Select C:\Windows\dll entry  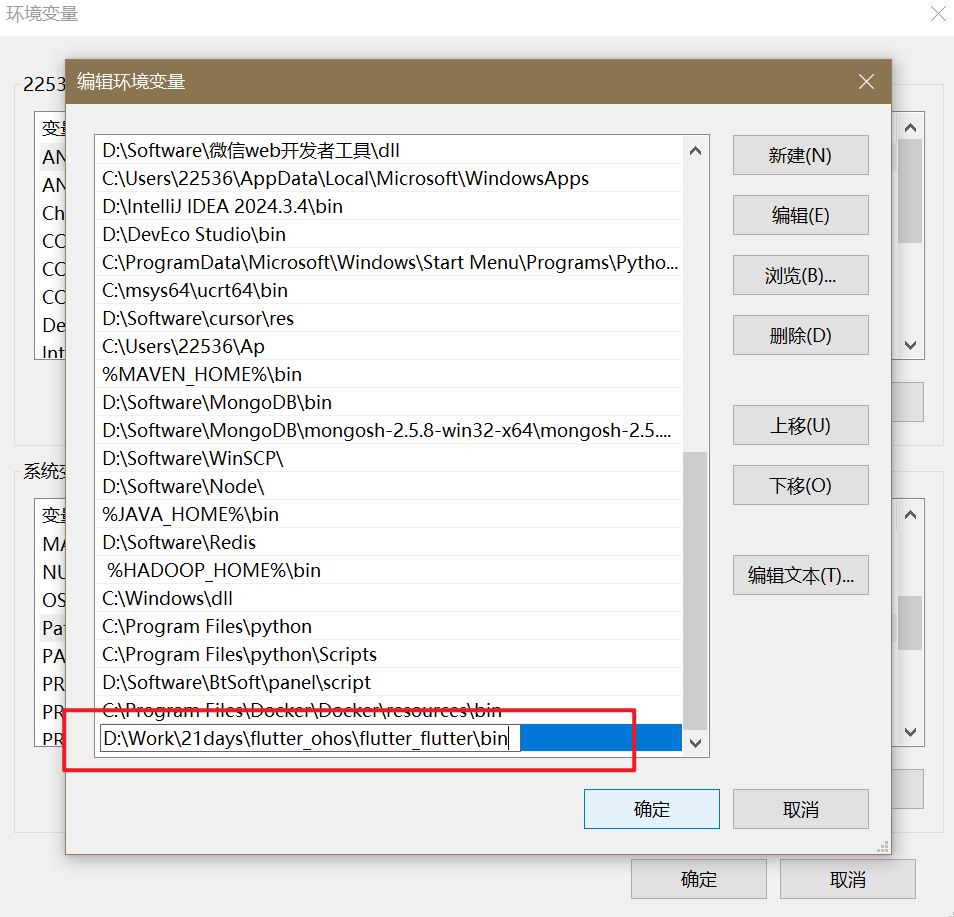point(389,598)
